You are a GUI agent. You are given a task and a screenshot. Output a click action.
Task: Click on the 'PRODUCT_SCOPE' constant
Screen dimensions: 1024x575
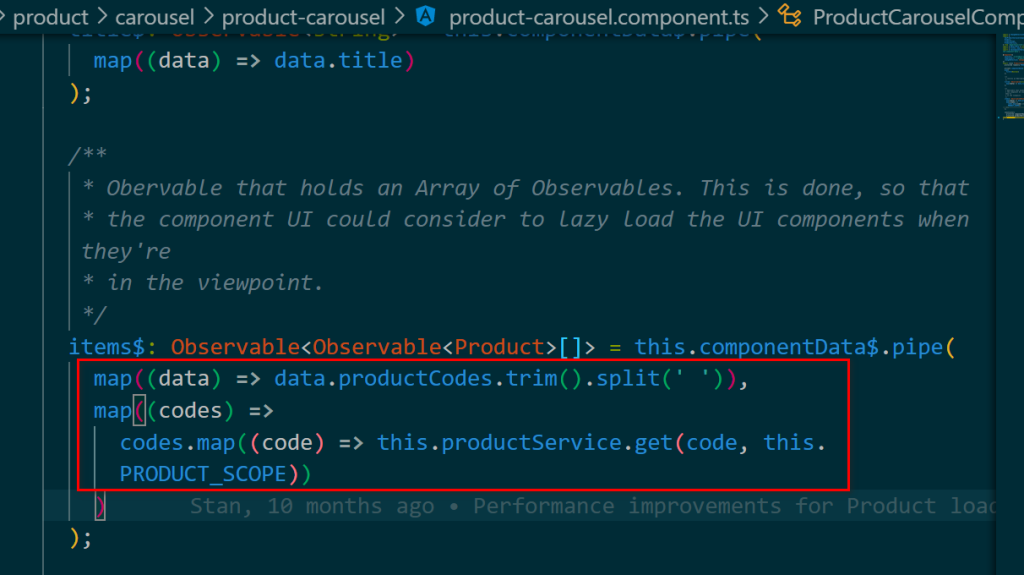pyautogui.click(x=203, y=474)
